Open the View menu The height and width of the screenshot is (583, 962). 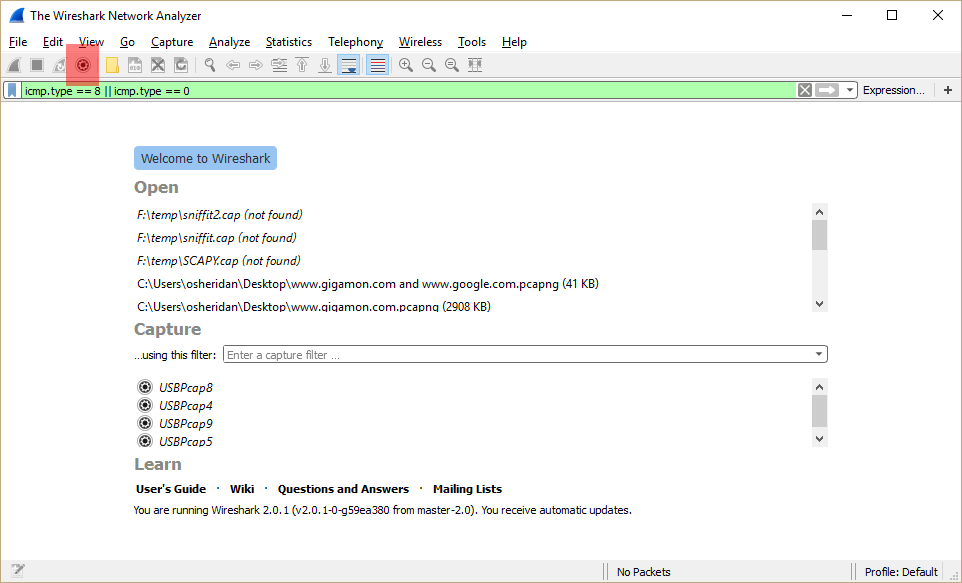(x=91, y=42)
